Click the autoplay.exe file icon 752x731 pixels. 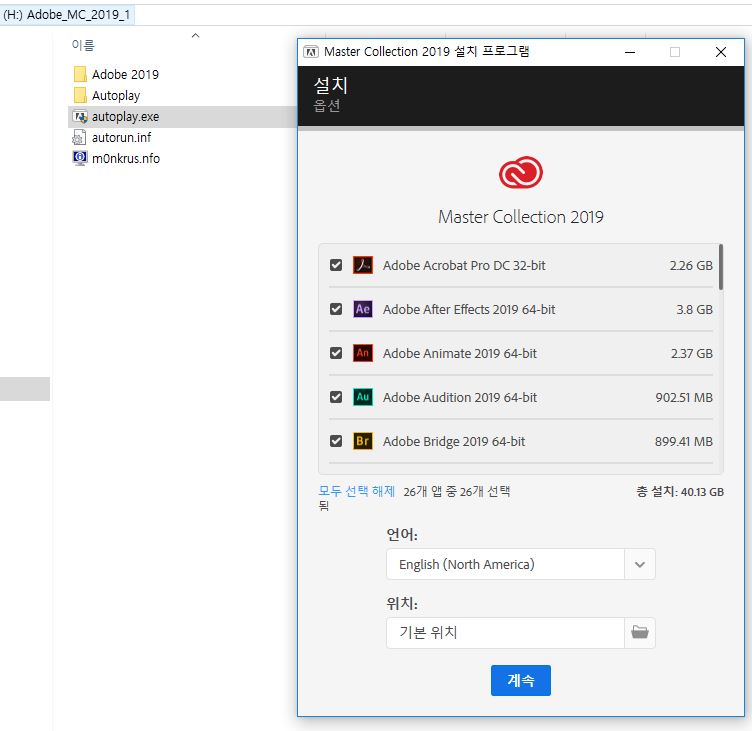[80, 117]
